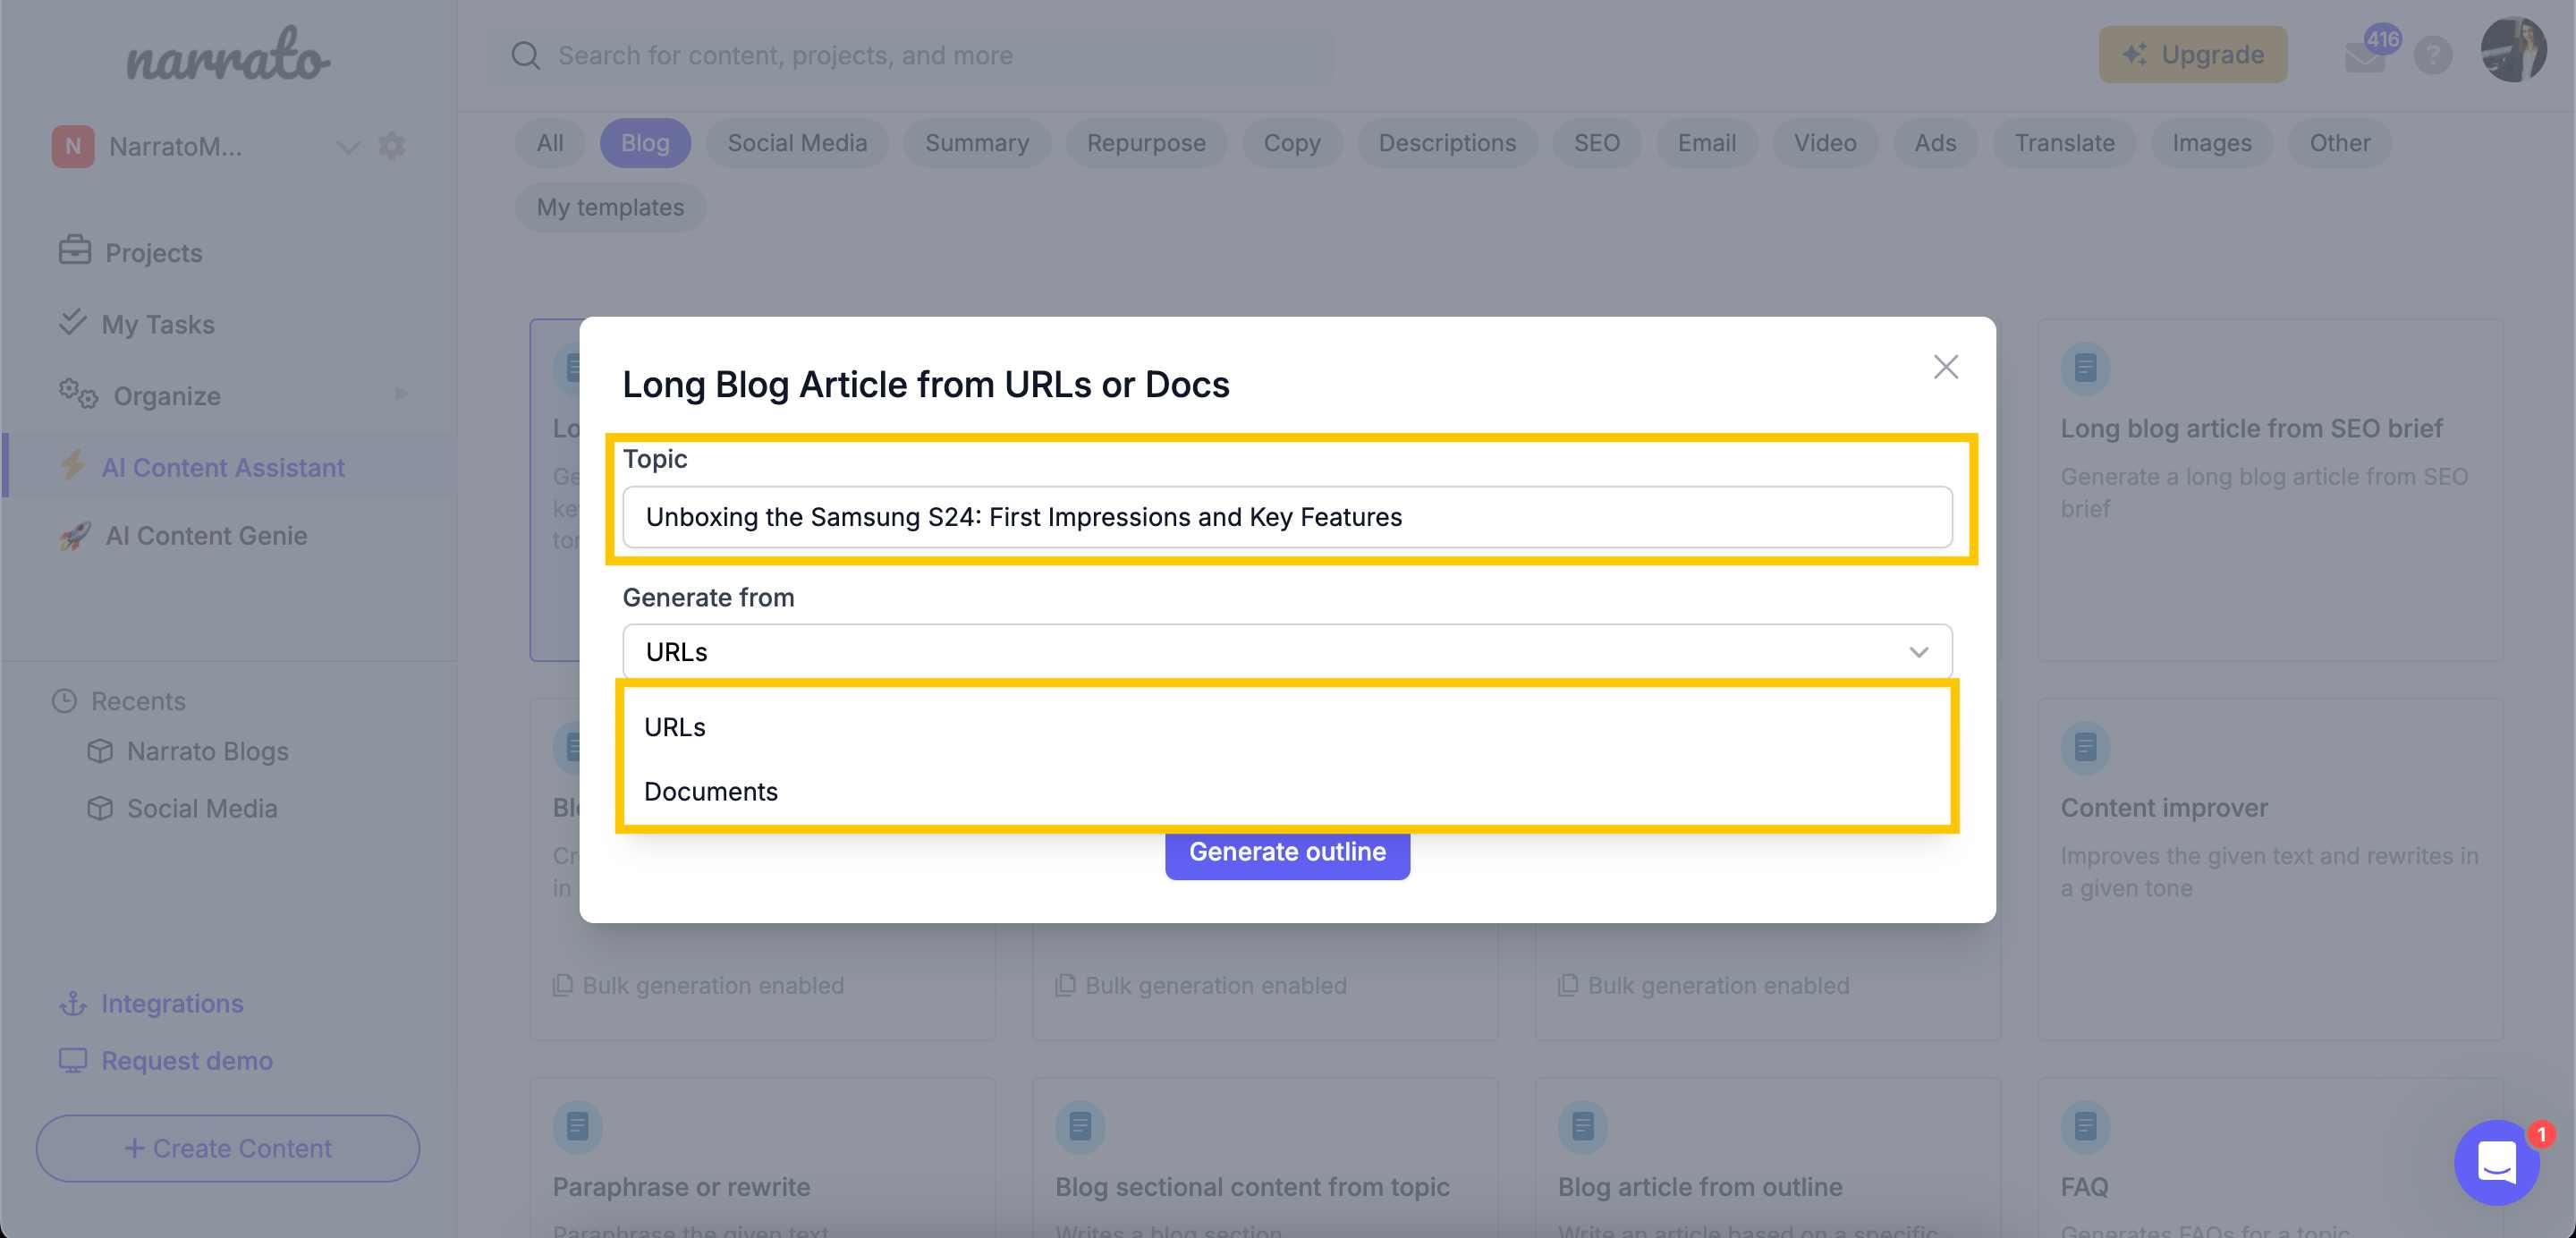Viewport: 2576px width, 1238px height.
Task: Select the Images category tab
Action: point(2211,143)
